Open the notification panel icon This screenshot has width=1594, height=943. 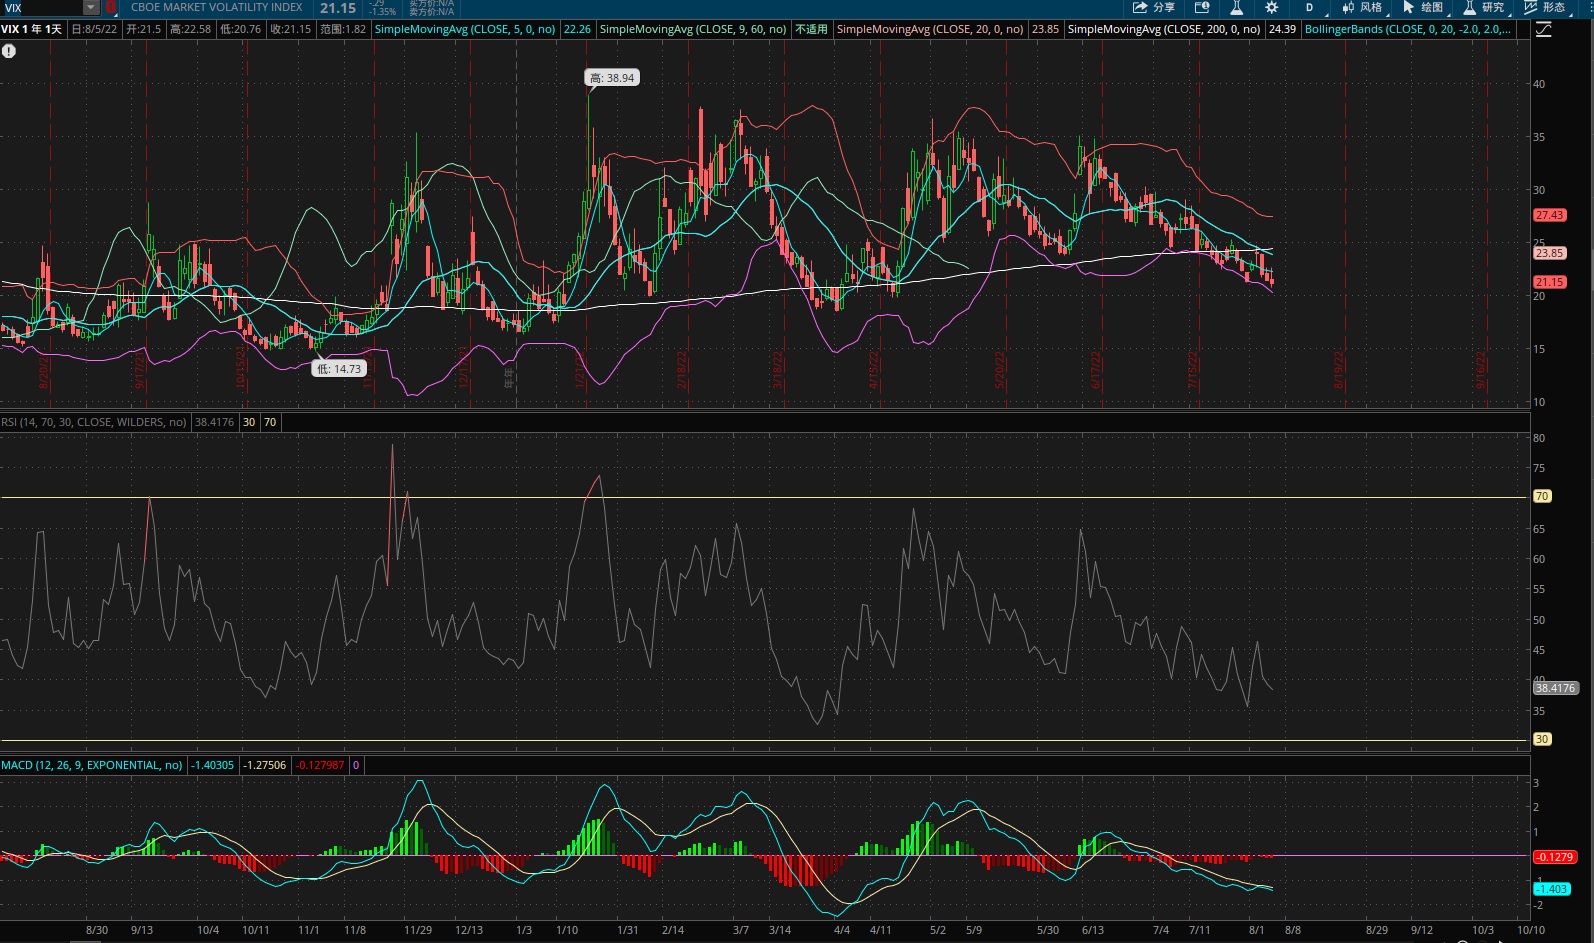pyautogui.click(x=1202, y=7)
